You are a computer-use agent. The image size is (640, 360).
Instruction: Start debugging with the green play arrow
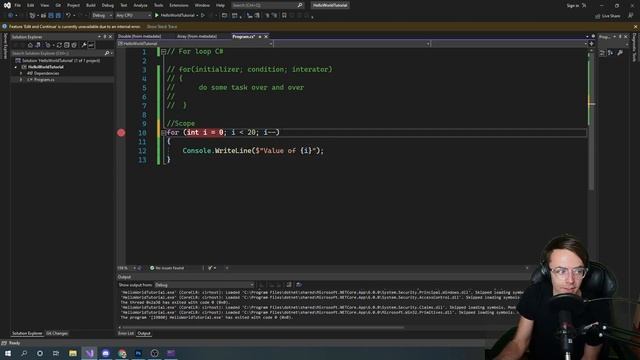coord(156,16)
